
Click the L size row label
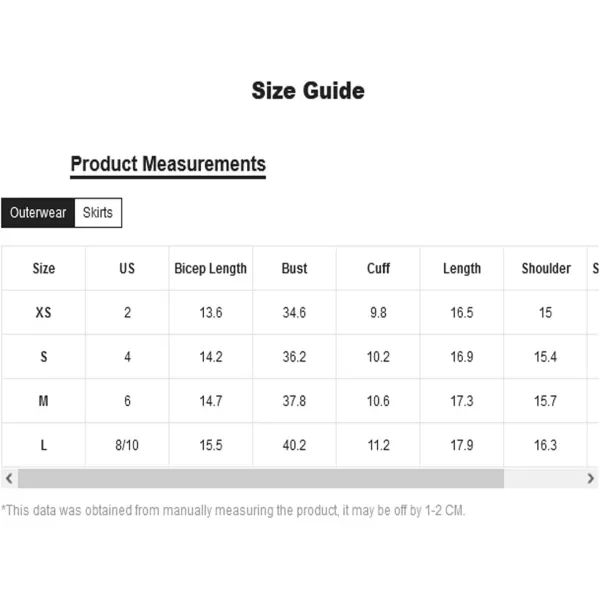click(44, 445)
